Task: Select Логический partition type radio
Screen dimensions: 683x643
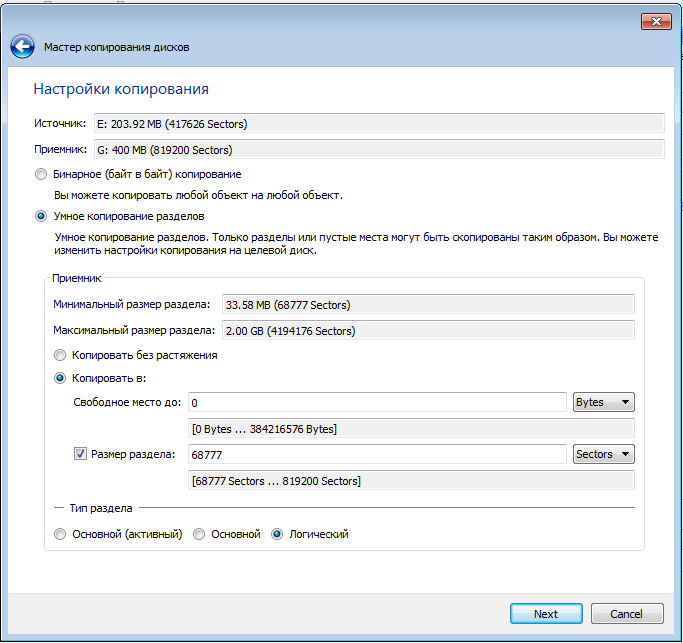Action: 277,534
